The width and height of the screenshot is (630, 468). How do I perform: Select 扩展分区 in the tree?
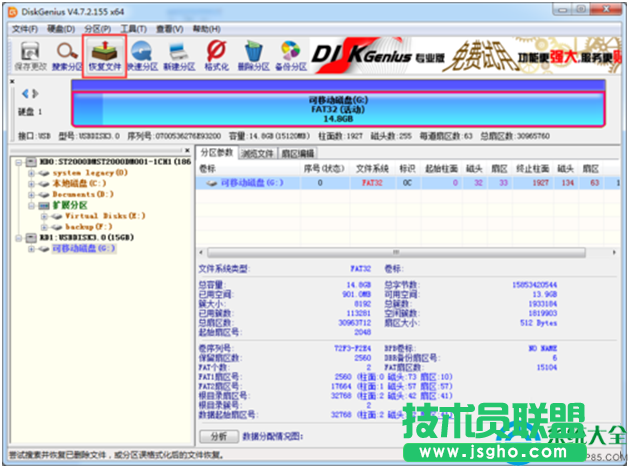pyautogui.click(x=70, y=205)
